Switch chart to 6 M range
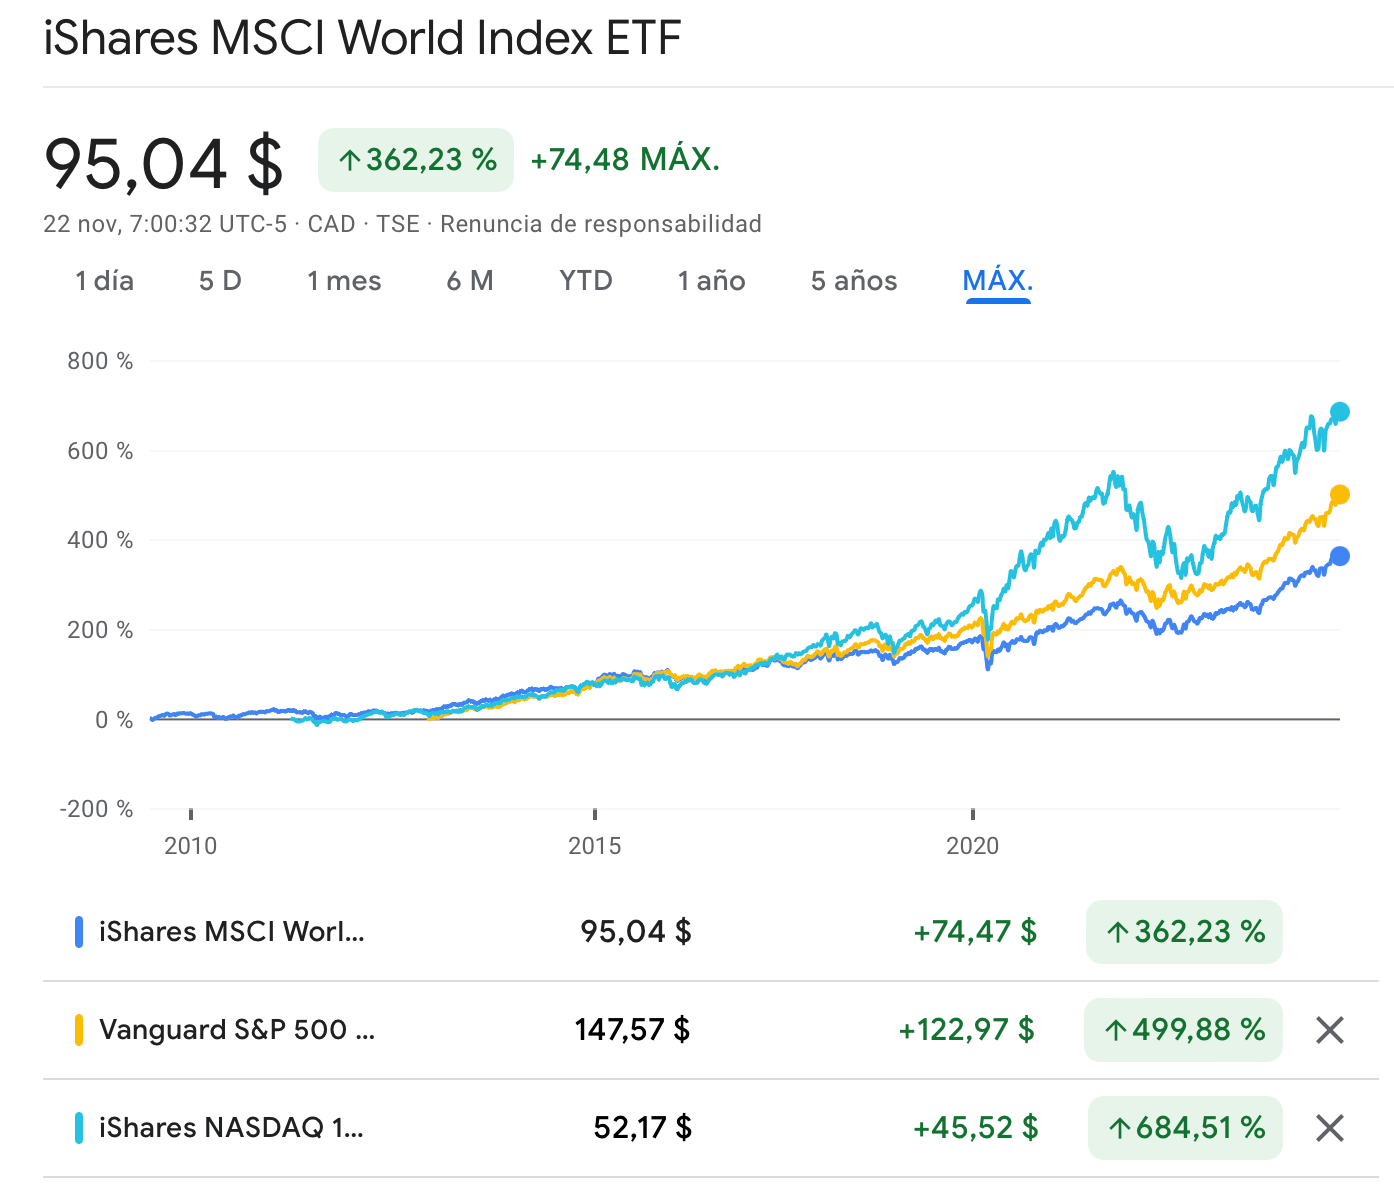Screen dimensions: 1394x1194 point(470,281)
